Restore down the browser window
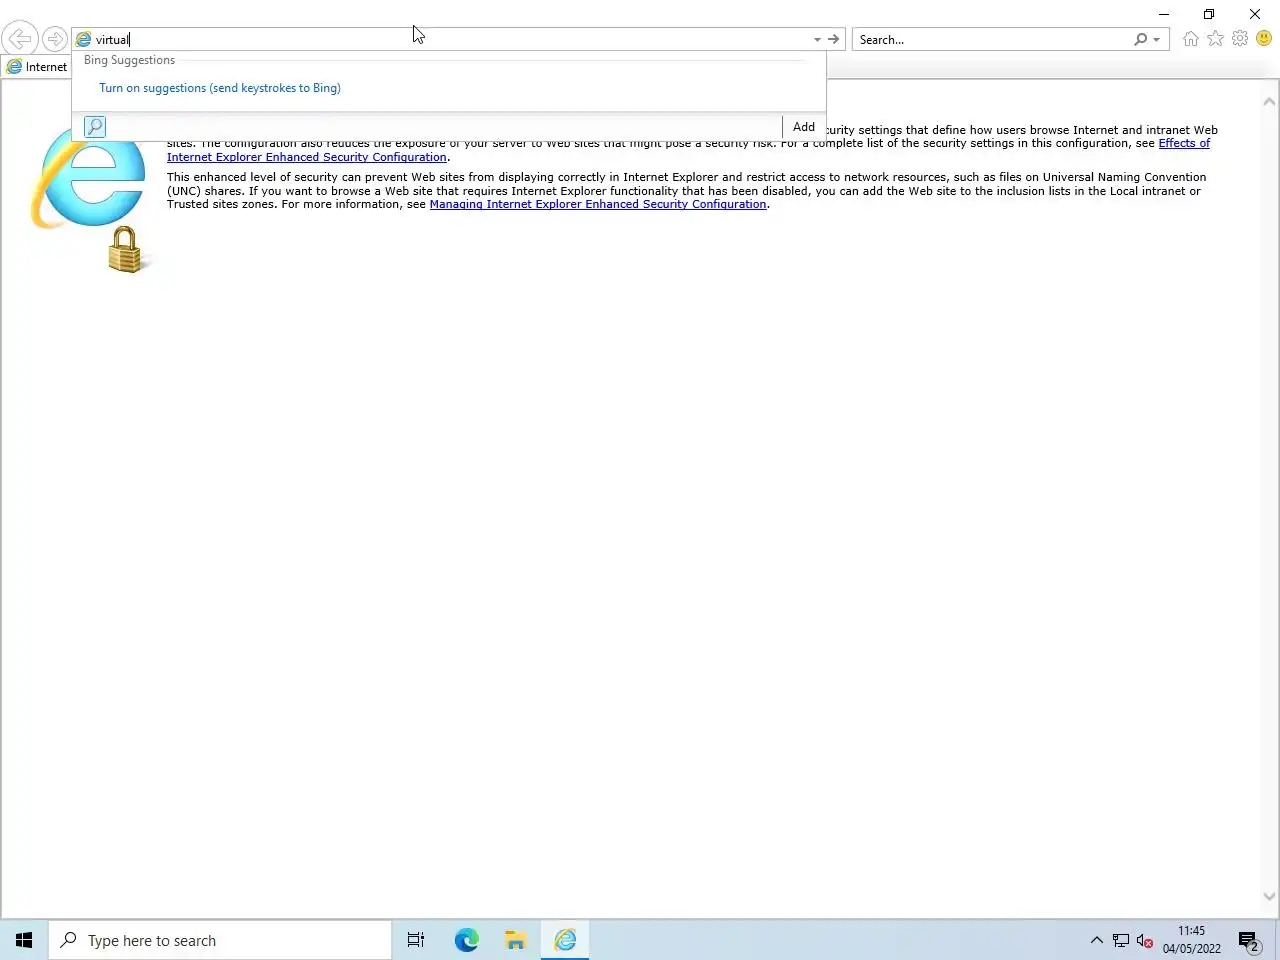The width and height of the screenshot is (1280, 960). [x=1209, y=14]
